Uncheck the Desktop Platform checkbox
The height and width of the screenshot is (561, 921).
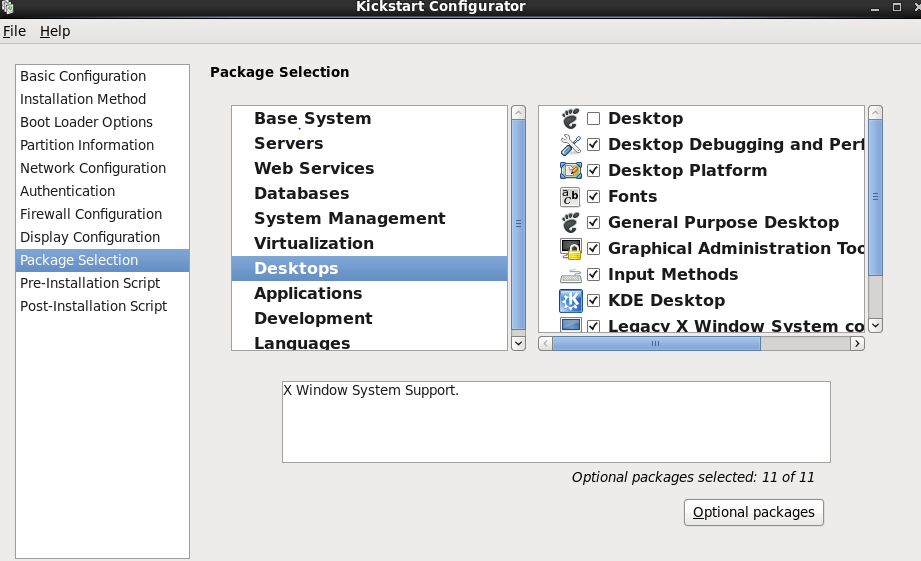pos(594,170)
